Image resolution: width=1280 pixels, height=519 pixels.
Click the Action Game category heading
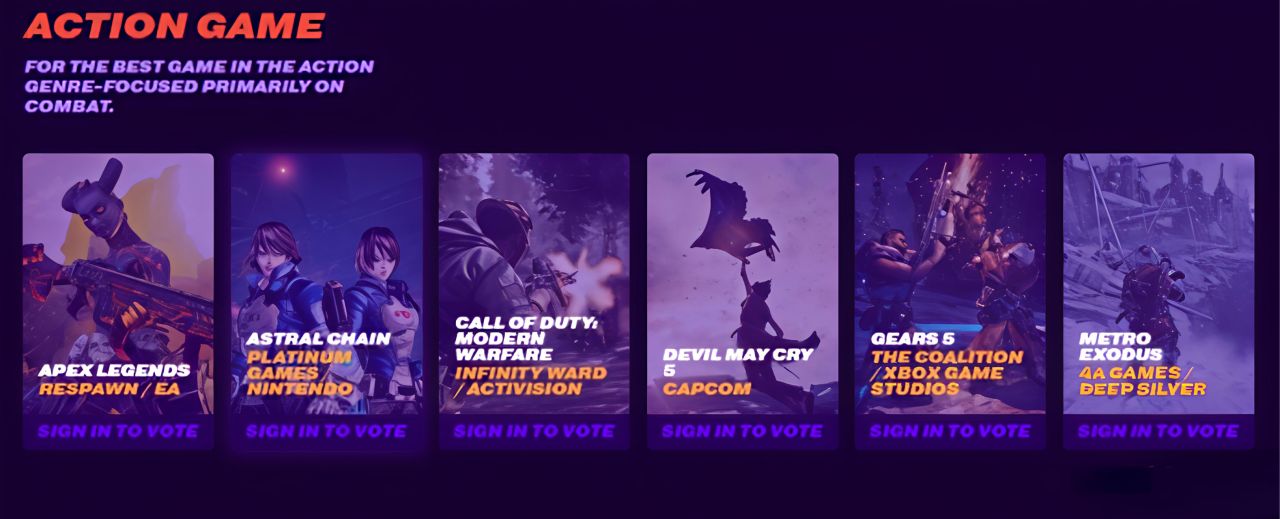174,25
